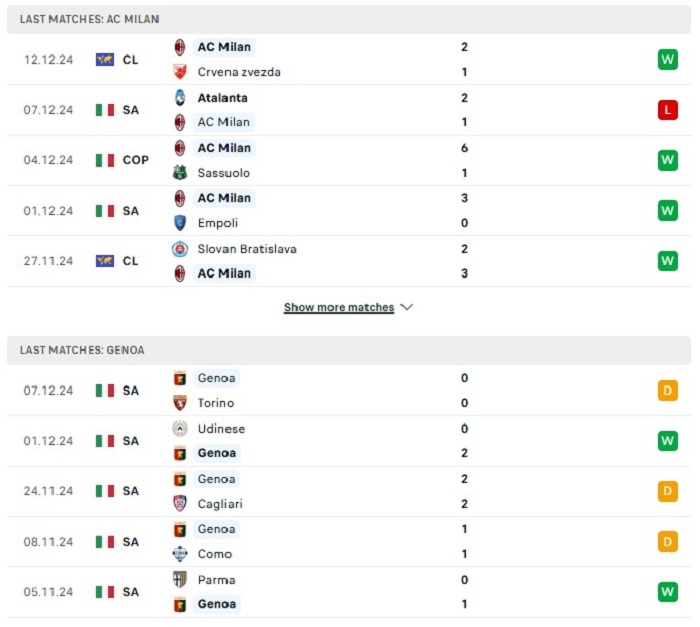Open the Last Matches: Genoa header
The height and width of the screenshot is (627, 700).
tap(349, 350)
